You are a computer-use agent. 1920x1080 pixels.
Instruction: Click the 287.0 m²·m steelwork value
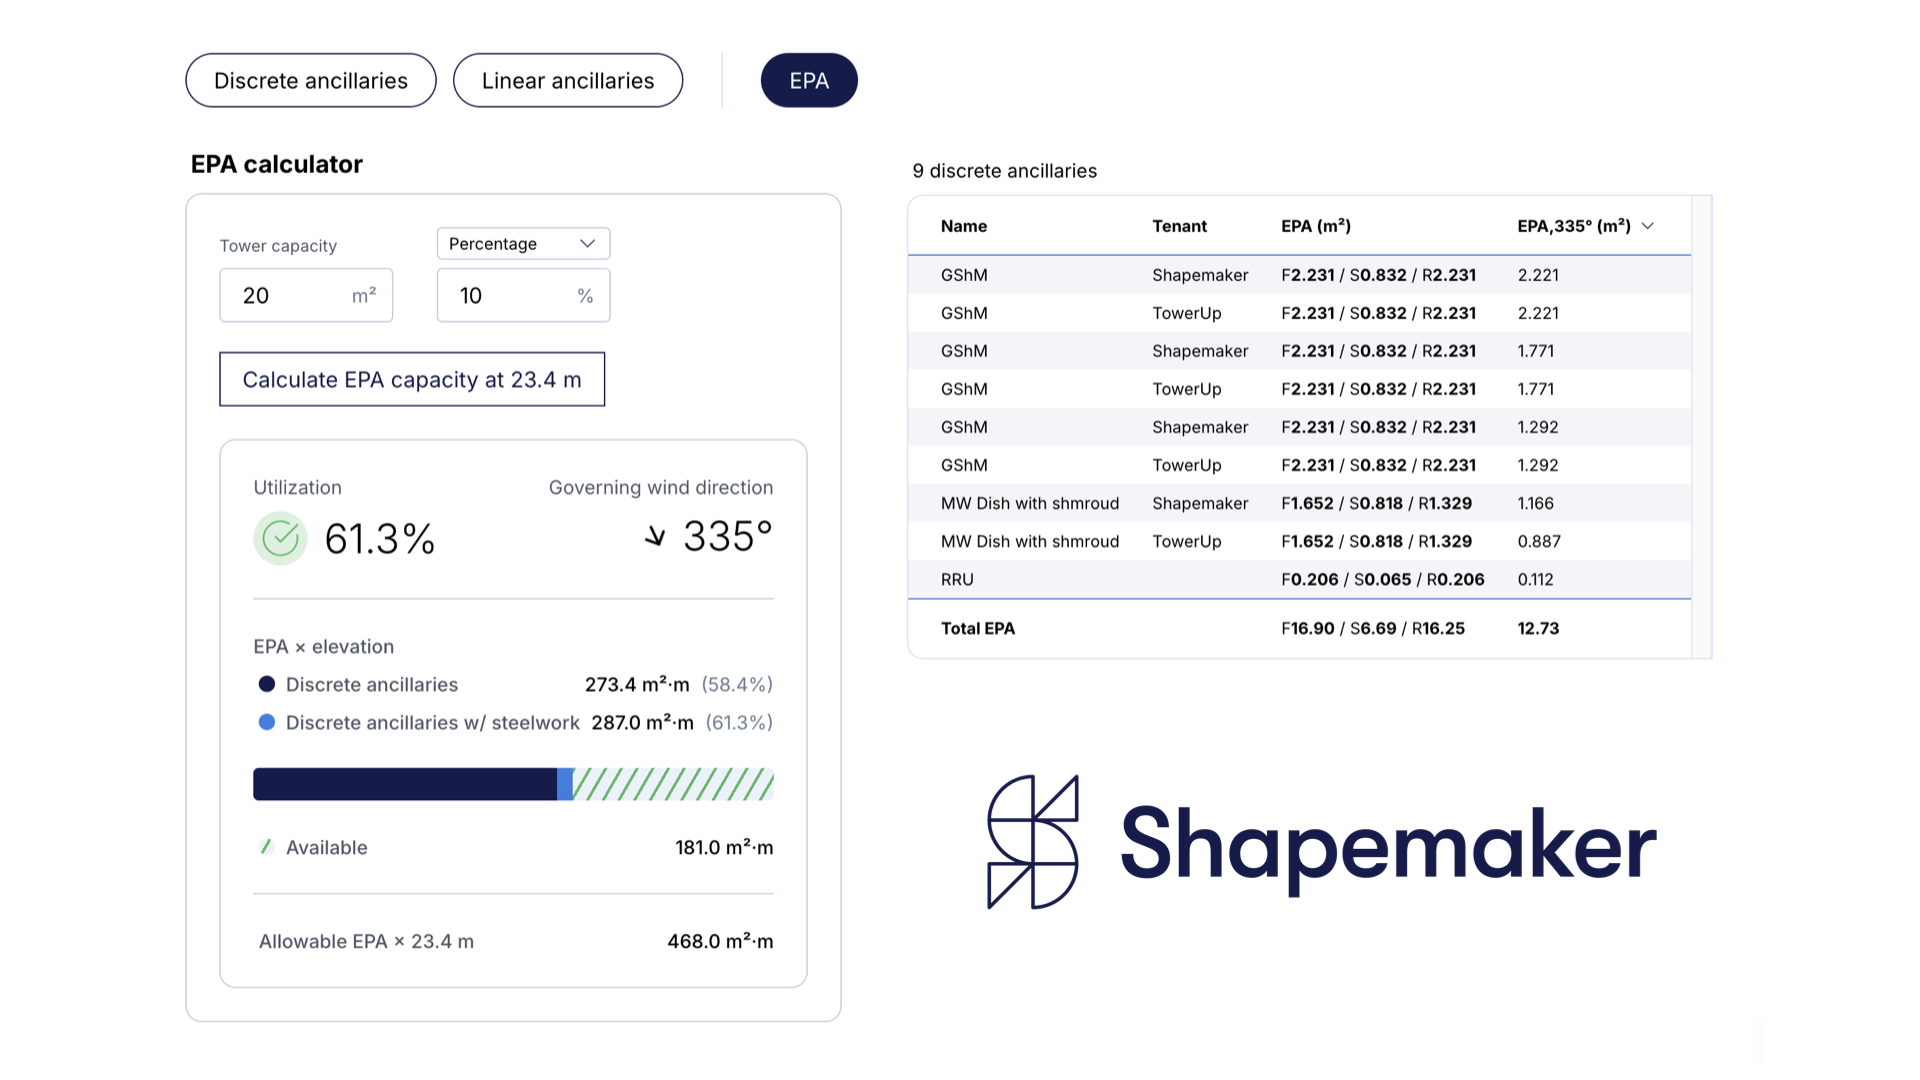click(x=642, y=722)
